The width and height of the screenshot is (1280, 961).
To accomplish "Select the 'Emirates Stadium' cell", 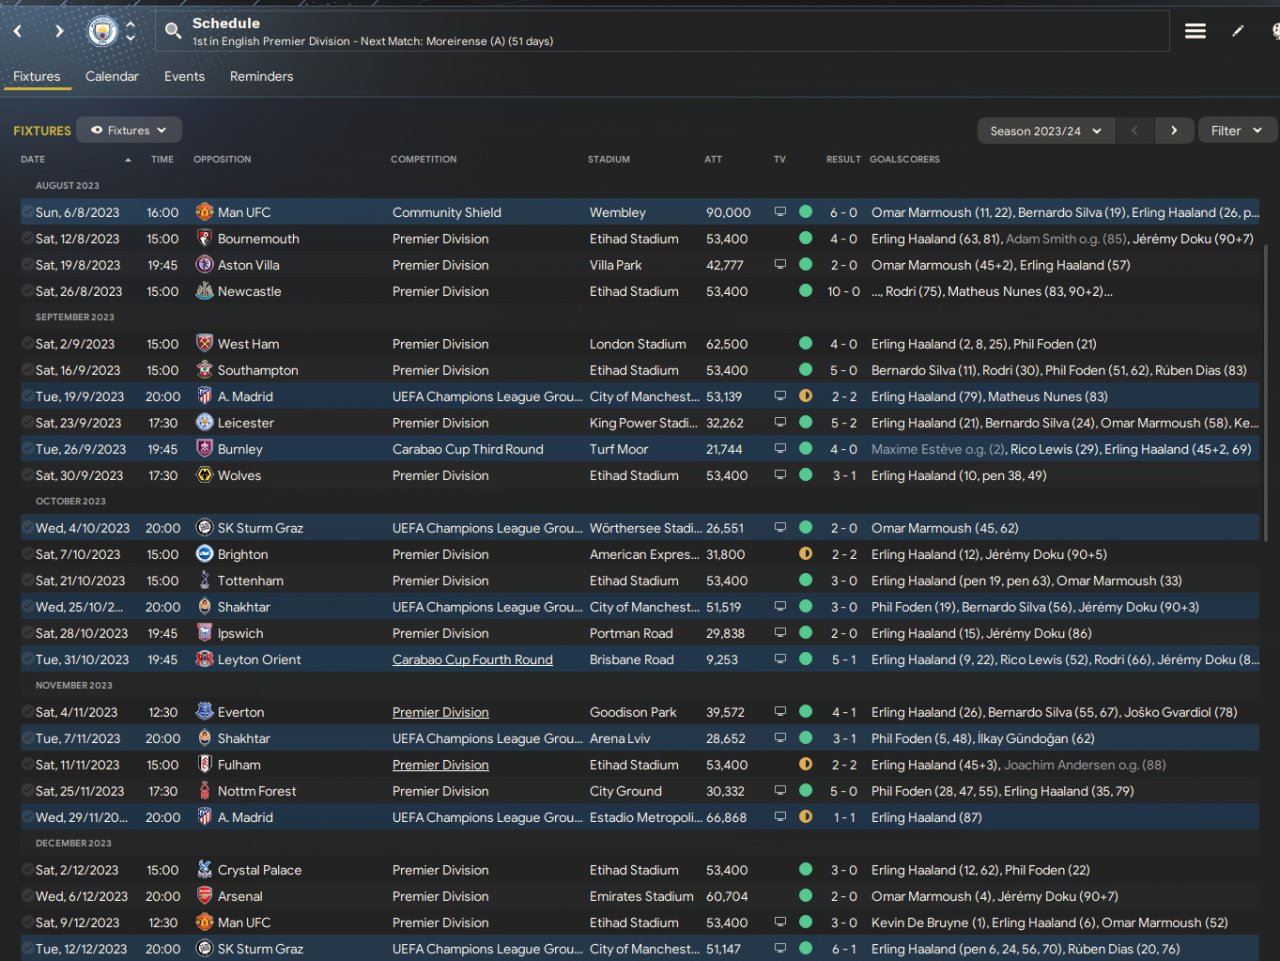I will pyautogui.click(x=641, y=897).
